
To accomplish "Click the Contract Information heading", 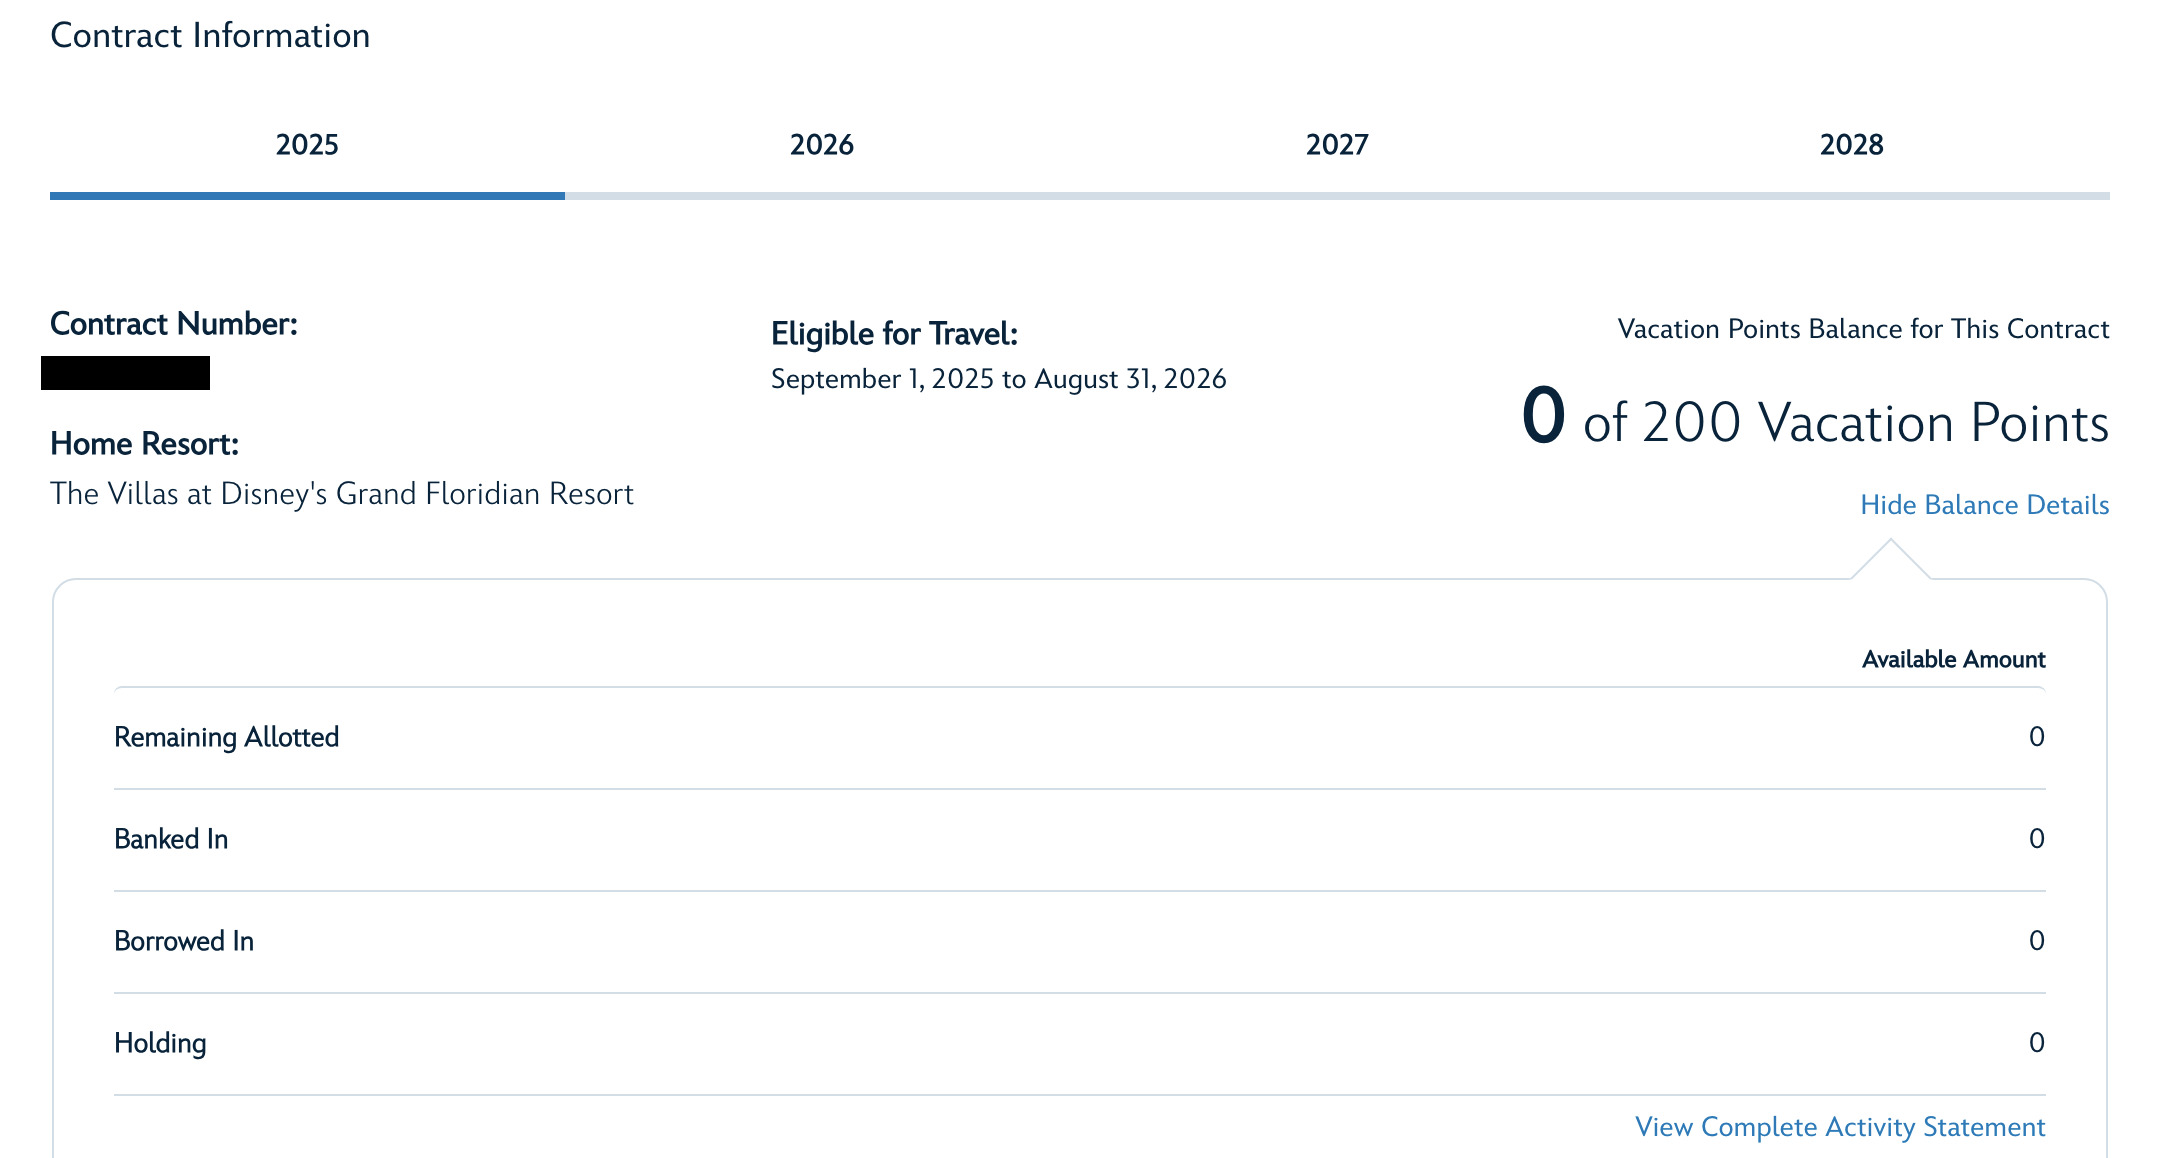I will pos(210,36).
